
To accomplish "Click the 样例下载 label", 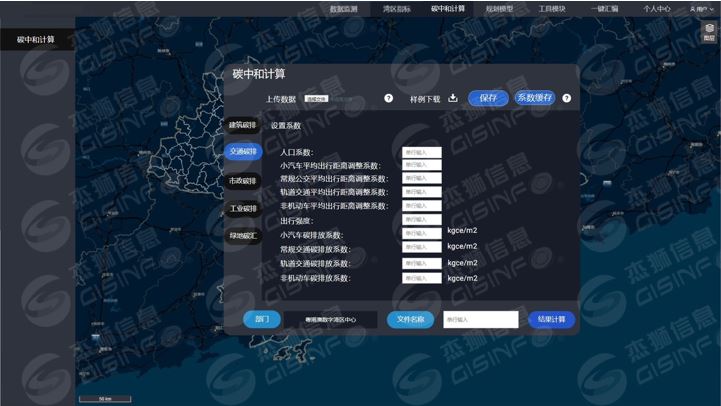I will pos(425,99).
